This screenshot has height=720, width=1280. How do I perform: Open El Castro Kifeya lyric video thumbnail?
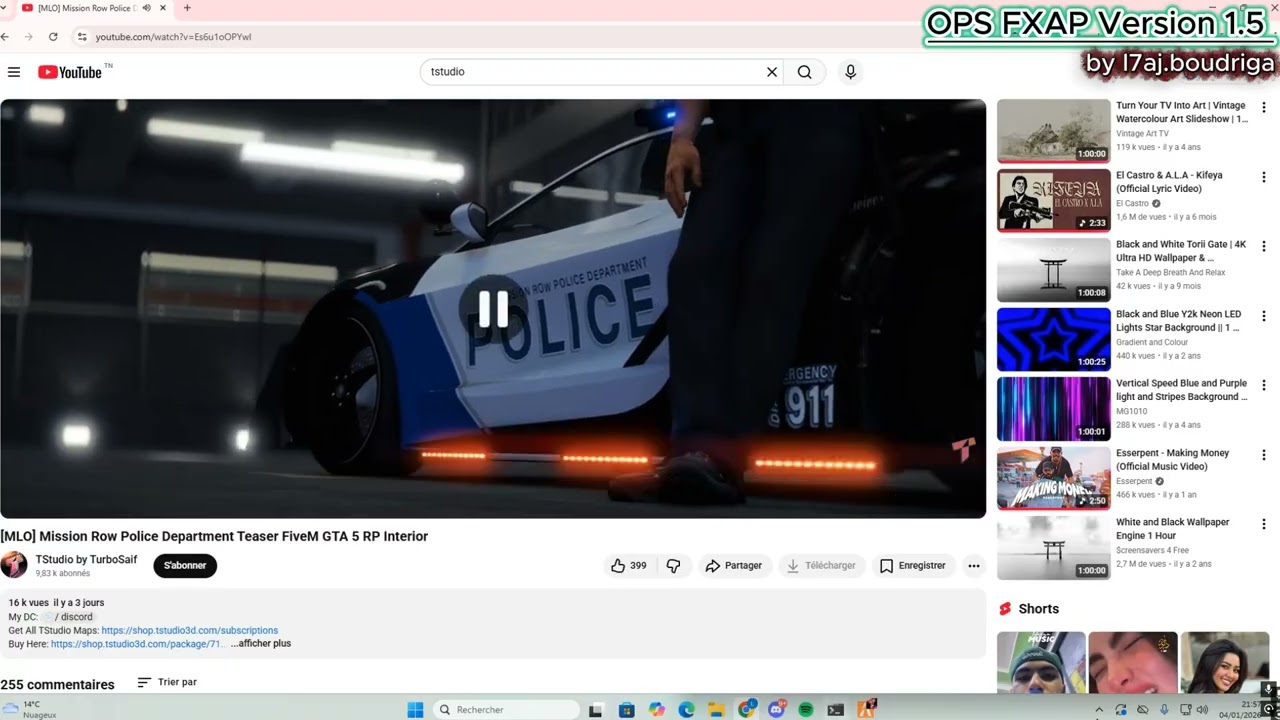[1054, 200]
